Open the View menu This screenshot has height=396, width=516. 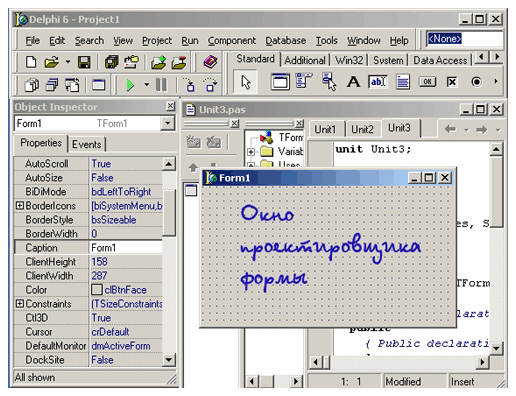pos(123,41)
